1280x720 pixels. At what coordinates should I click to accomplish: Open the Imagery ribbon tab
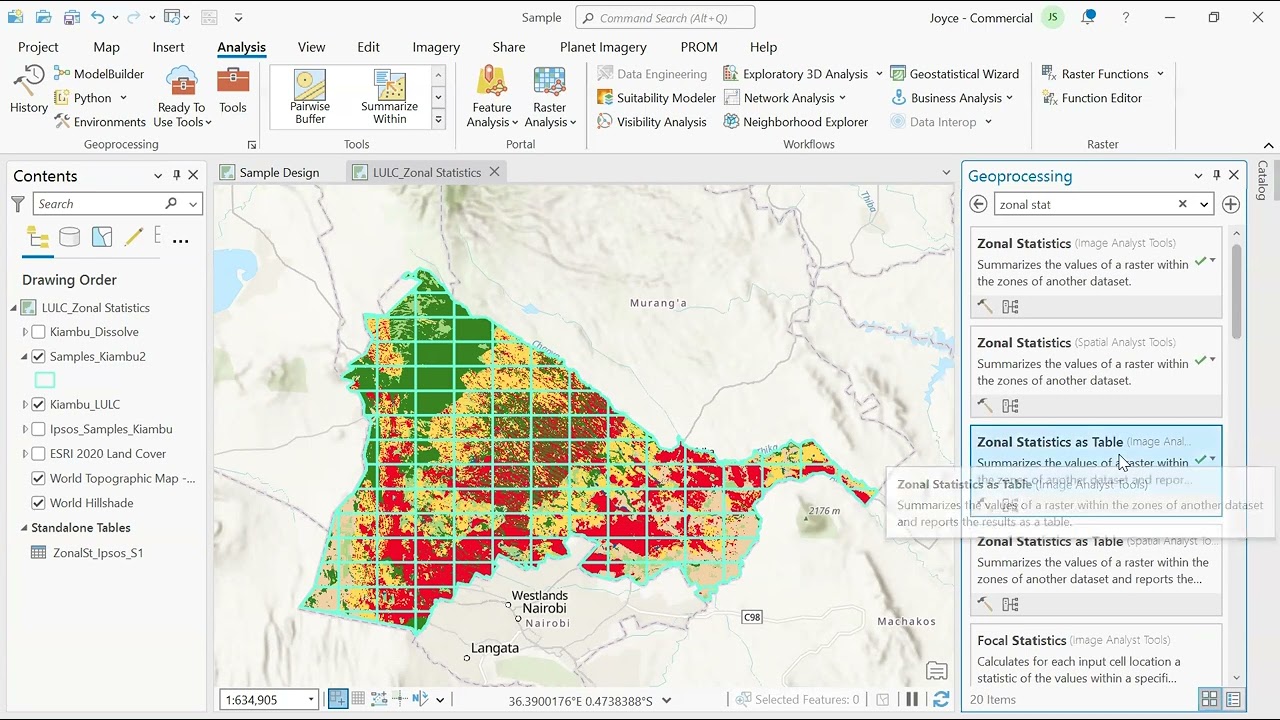pos(436,47)
